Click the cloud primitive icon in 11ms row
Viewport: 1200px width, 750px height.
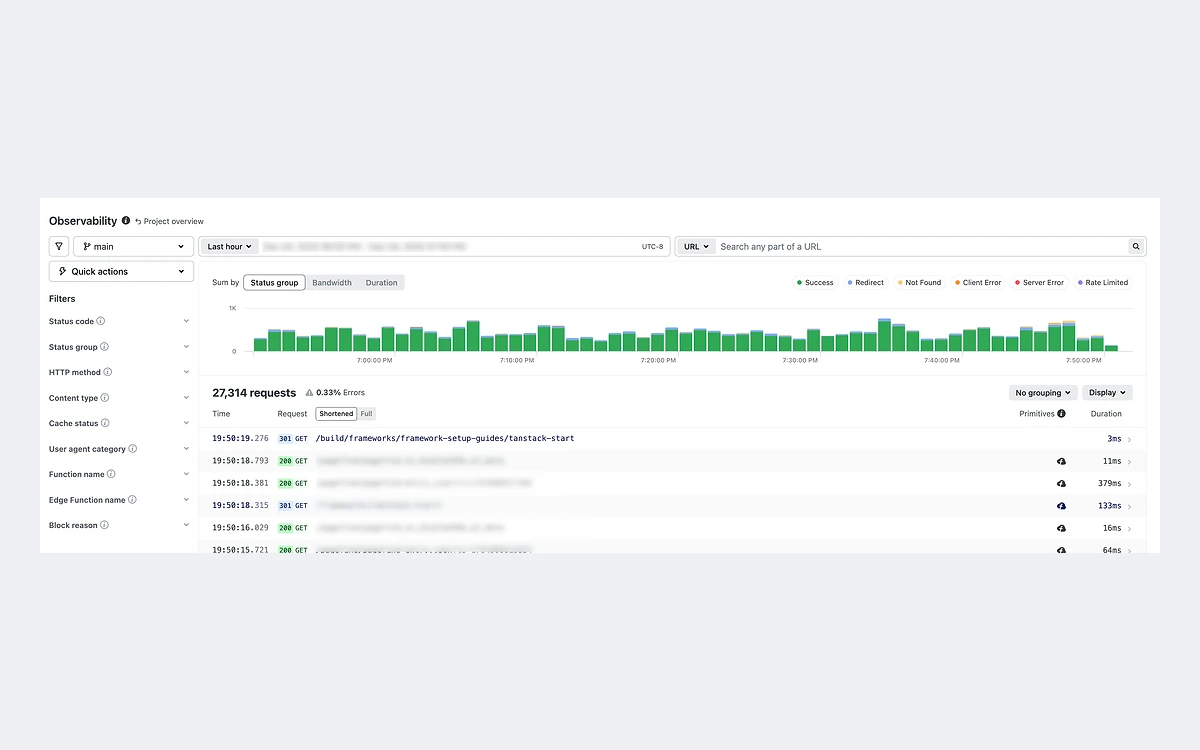pos(1061,461)
